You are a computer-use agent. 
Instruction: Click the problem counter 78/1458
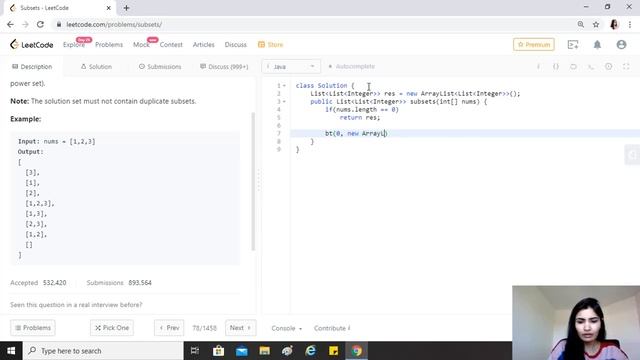(x=204, y=328)
